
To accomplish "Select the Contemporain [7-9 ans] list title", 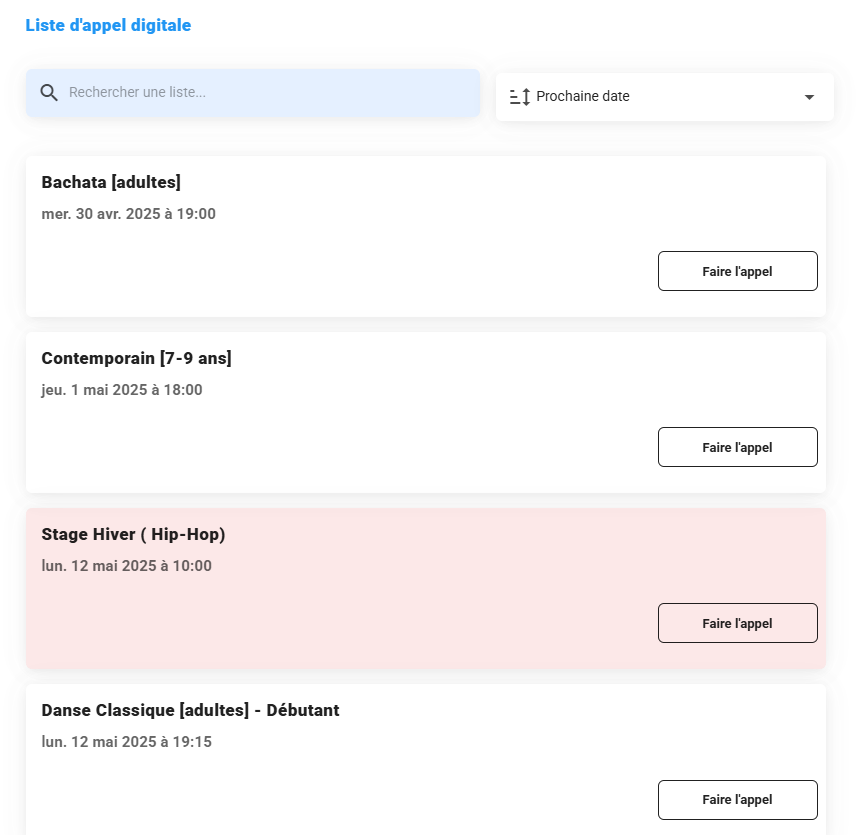I will [x=137, y=358].
